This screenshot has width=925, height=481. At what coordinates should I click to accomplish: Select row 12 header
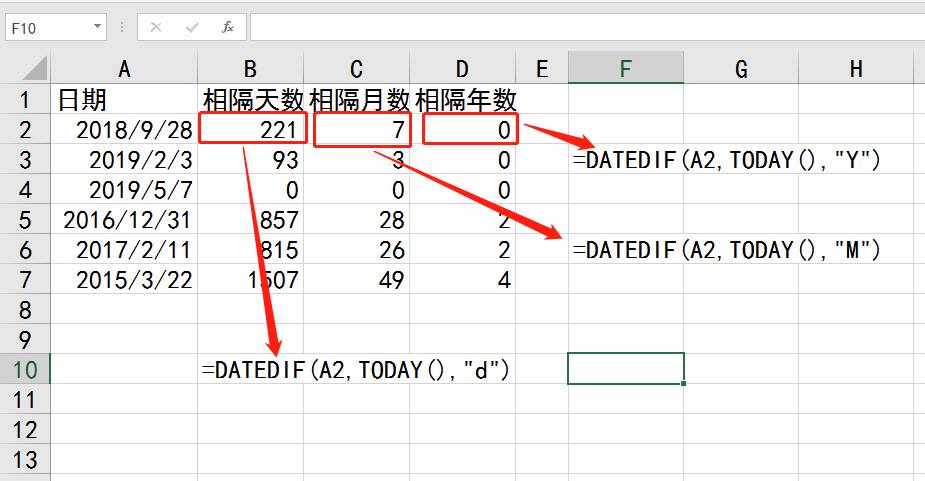[25, 430]
